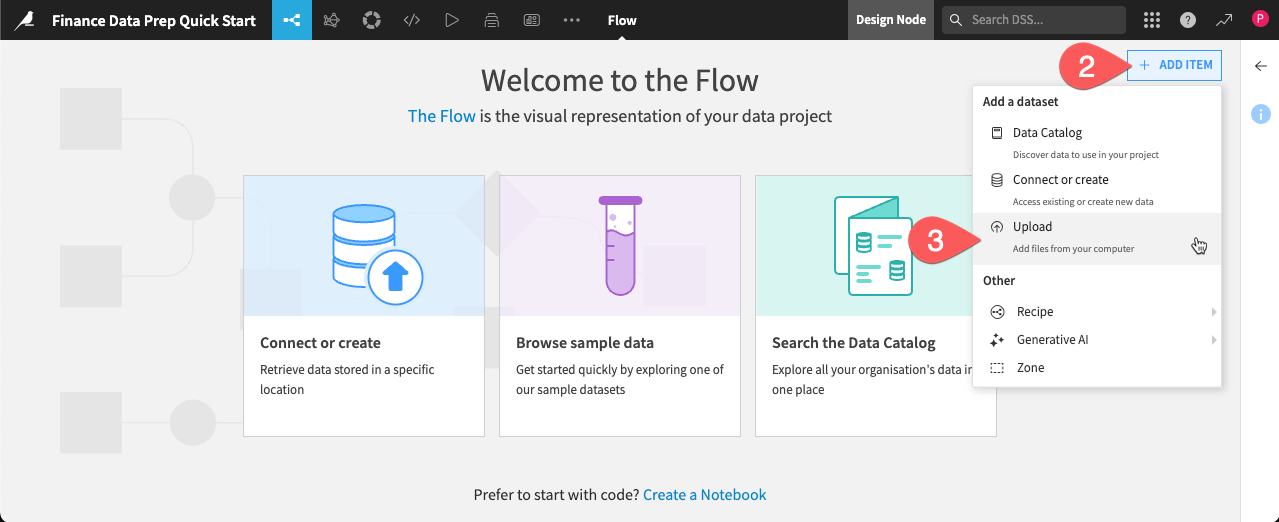
Task: Click the 'Add files from your computer' description
Action: (1073, 249)
